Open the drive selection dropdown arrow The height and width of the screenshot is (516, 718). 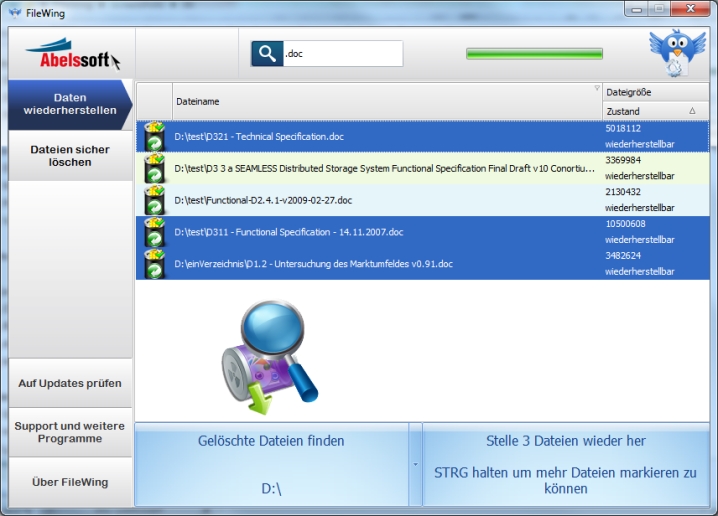[415, 465]
